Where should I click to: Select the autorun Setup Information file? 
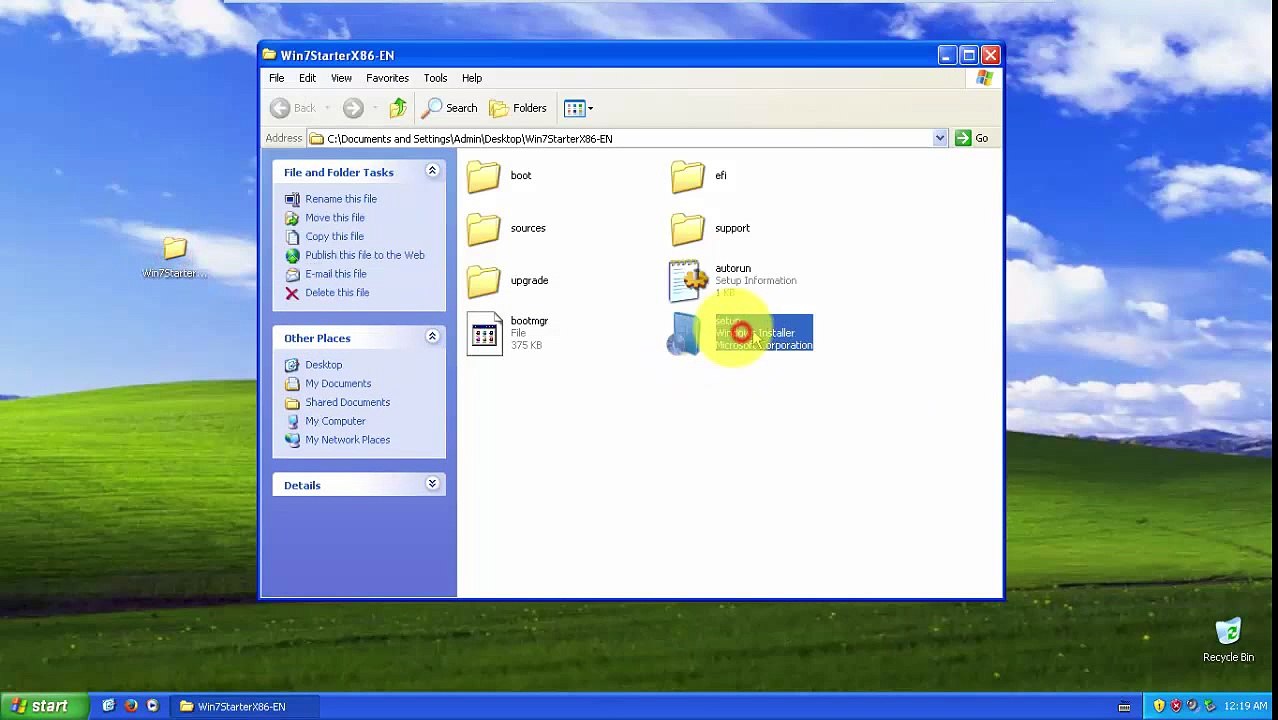(x=733, y=281)
